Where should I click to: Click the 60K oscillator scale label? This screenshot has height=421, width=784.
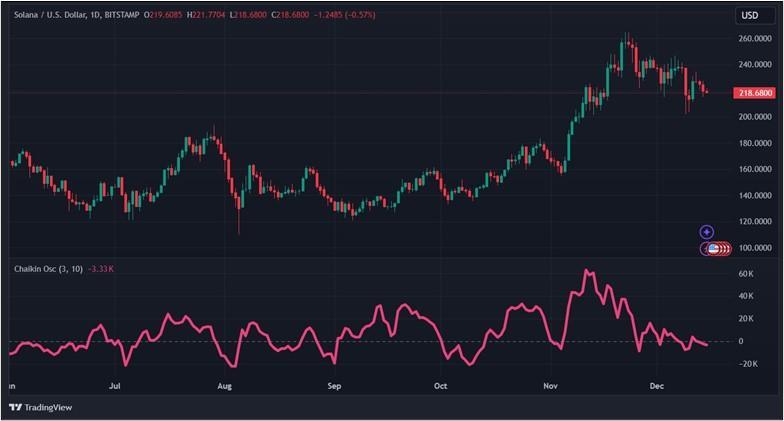point(746,274)
